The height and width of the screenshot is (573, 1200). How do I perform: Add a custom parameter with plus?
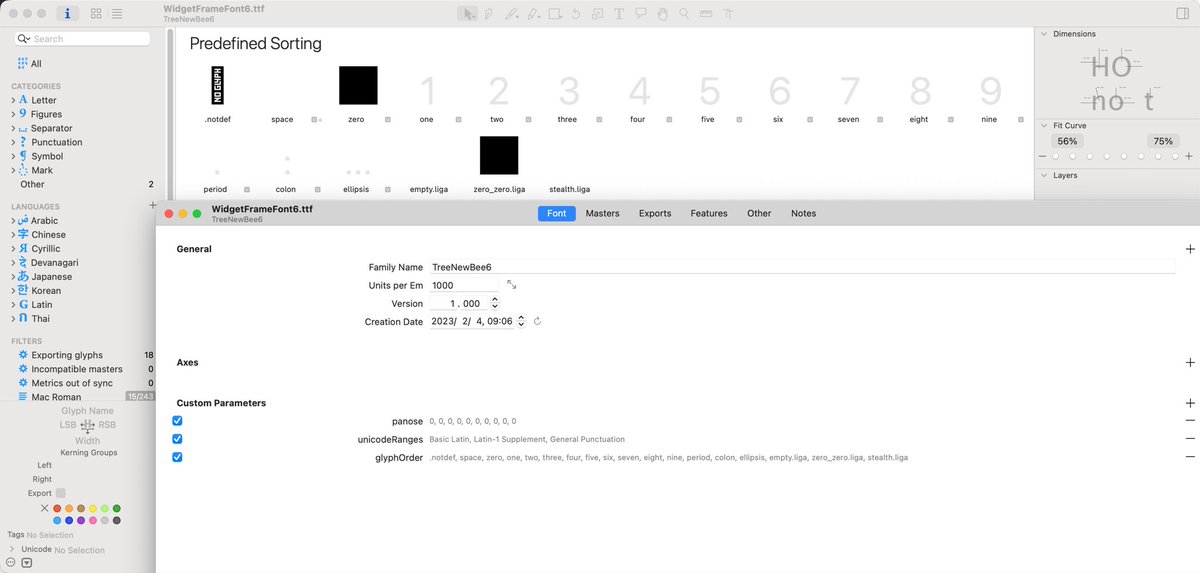tap(1190, 403)
